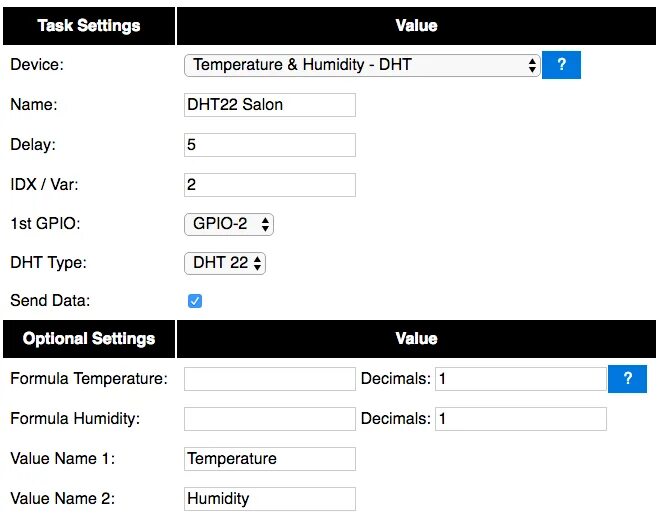Click the Value Name 2 Humidity field
This screenshot has width=667, height=521.
[x=270, y=498]
